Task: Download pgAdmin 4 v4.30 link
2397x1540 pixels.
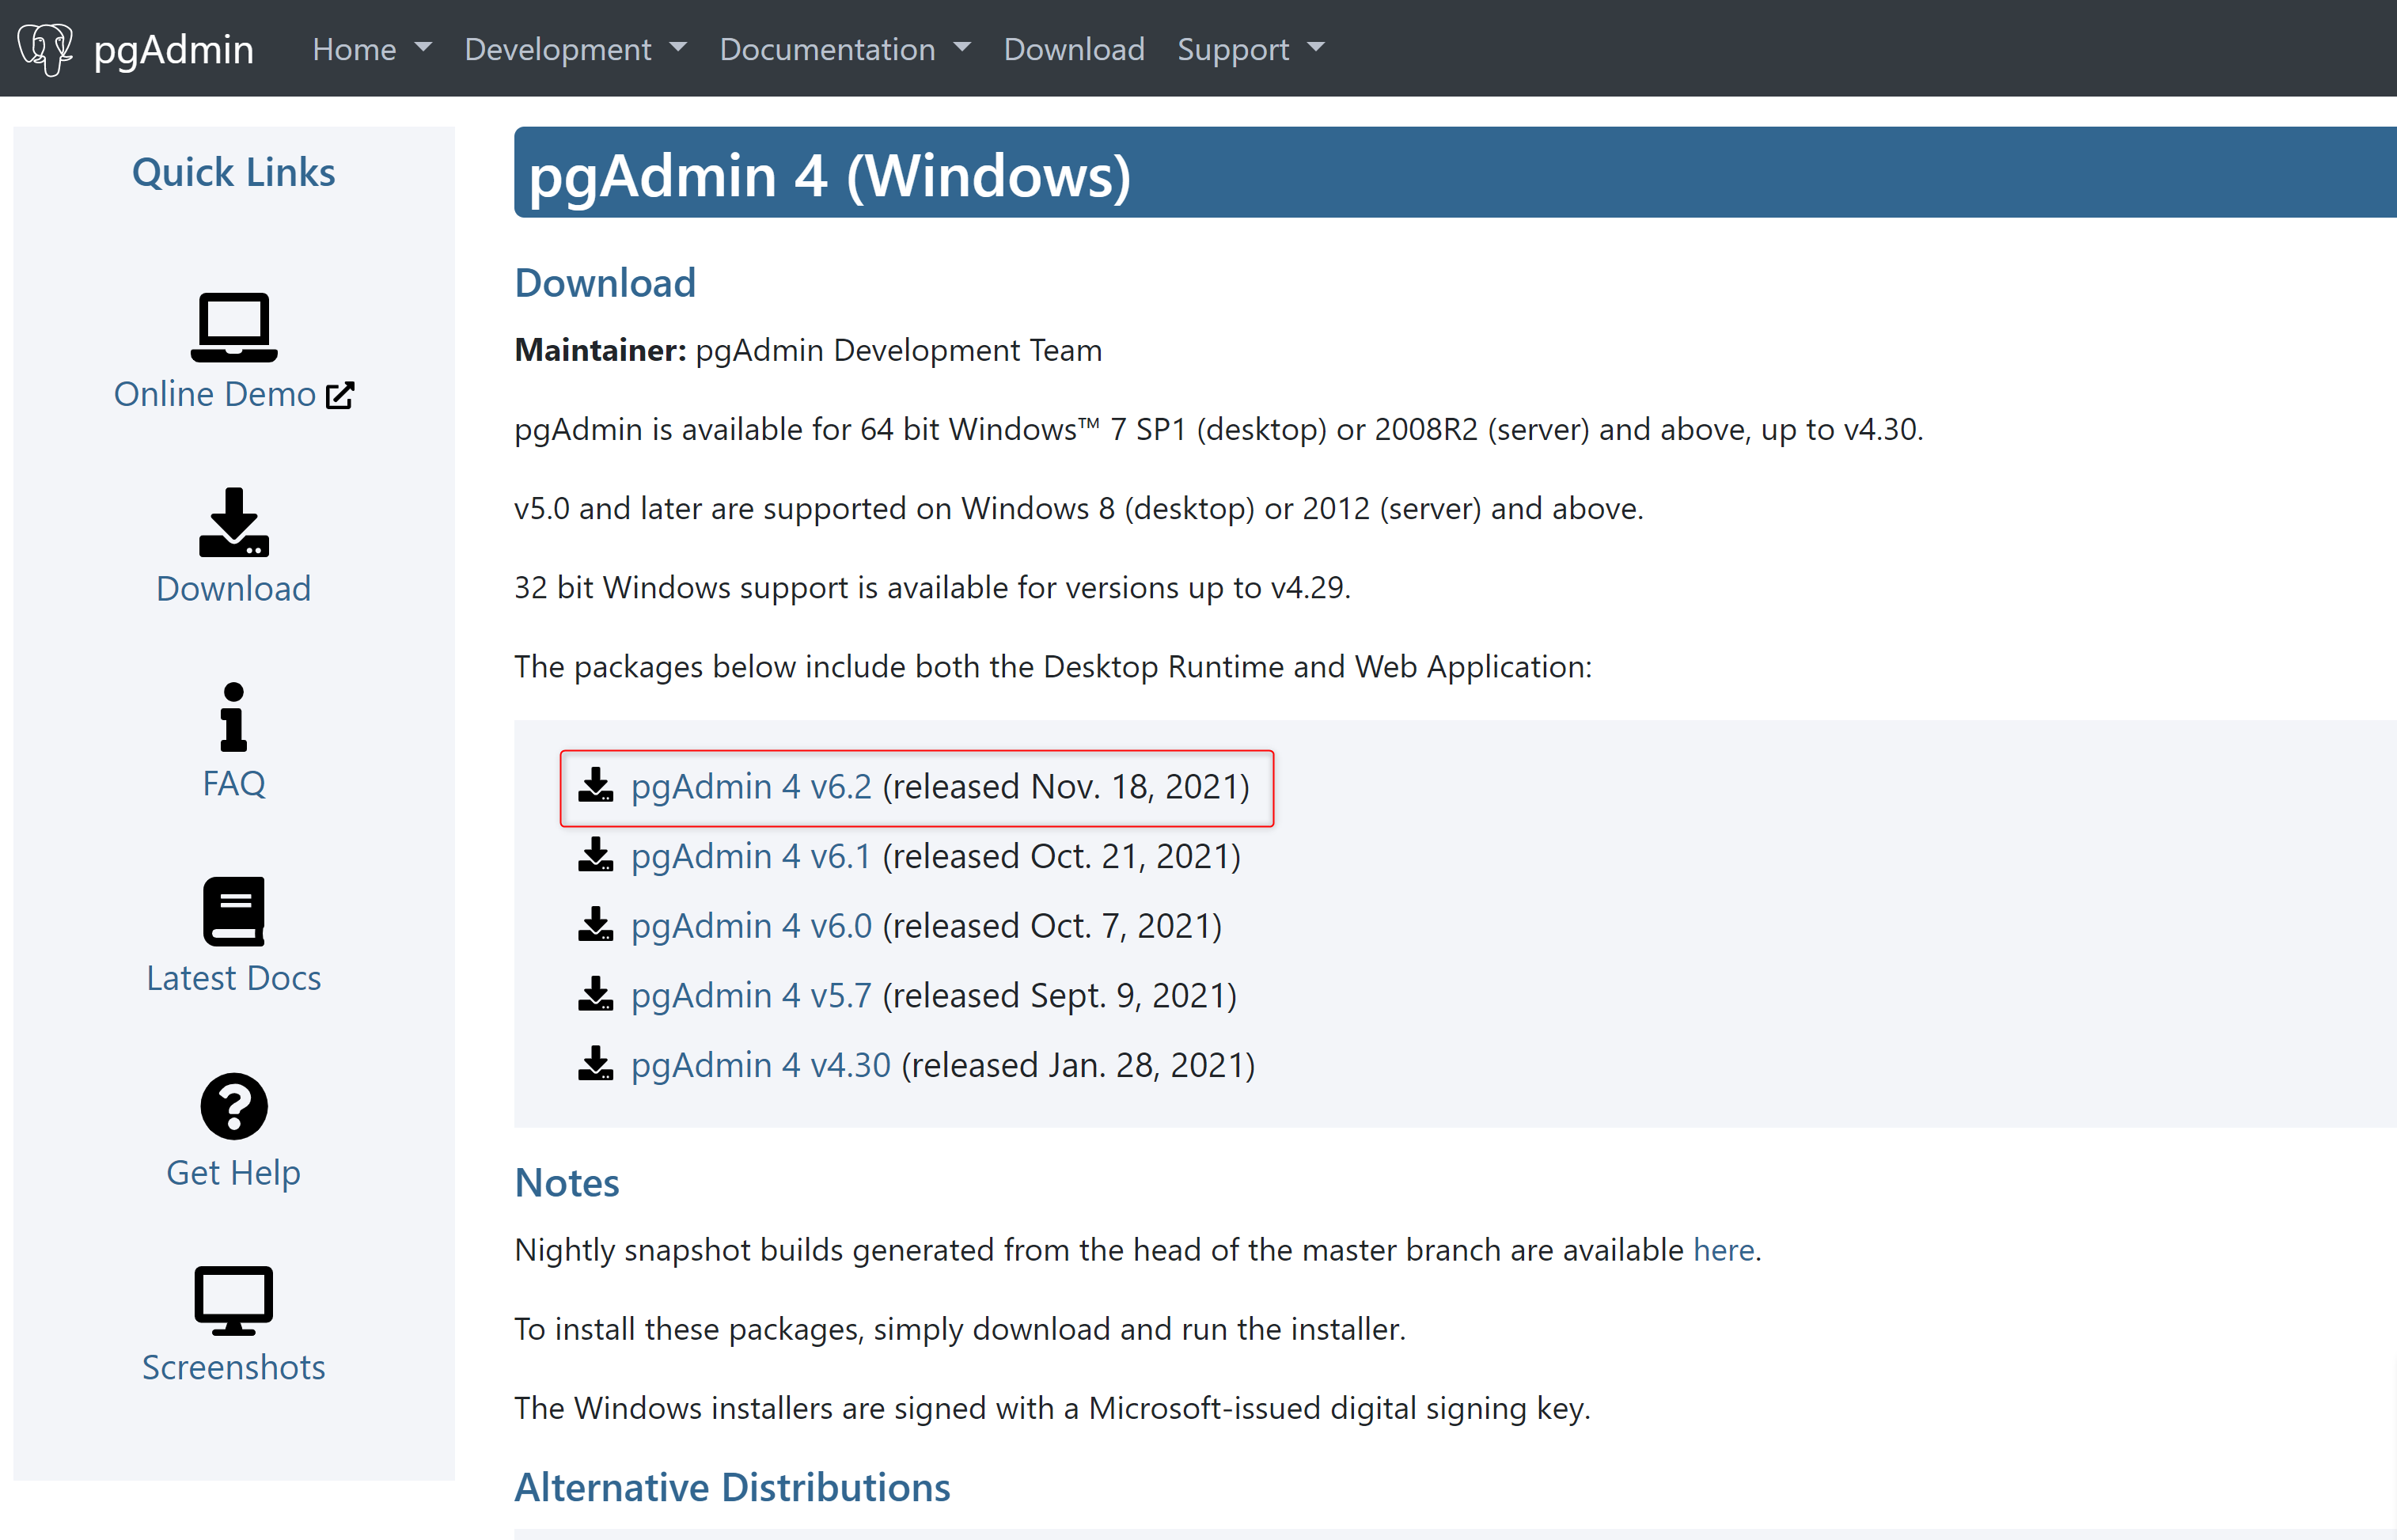Action: click(x=761, y=1066)
